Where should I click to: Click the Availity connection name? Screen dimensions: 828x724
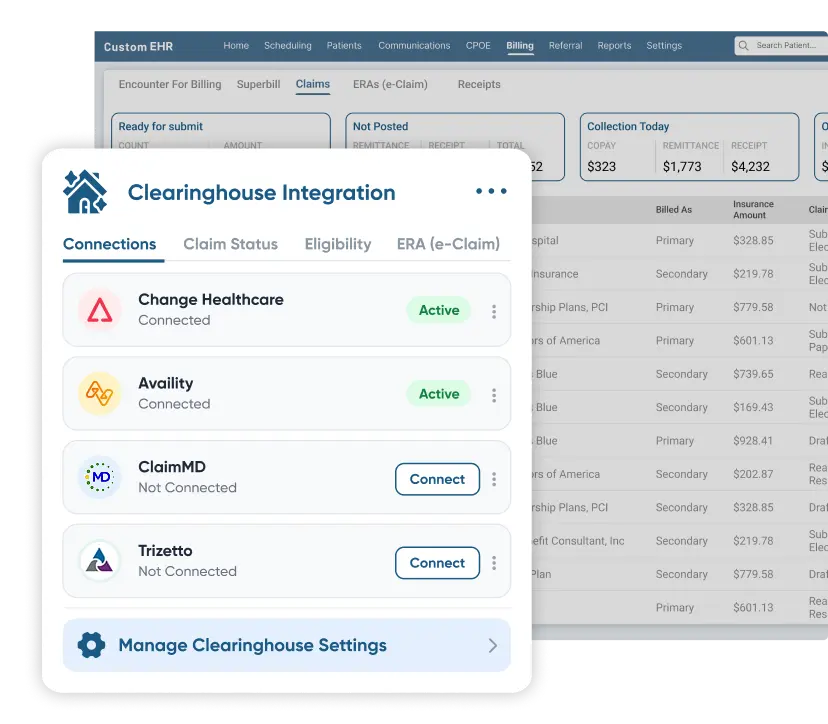[166, 383]
